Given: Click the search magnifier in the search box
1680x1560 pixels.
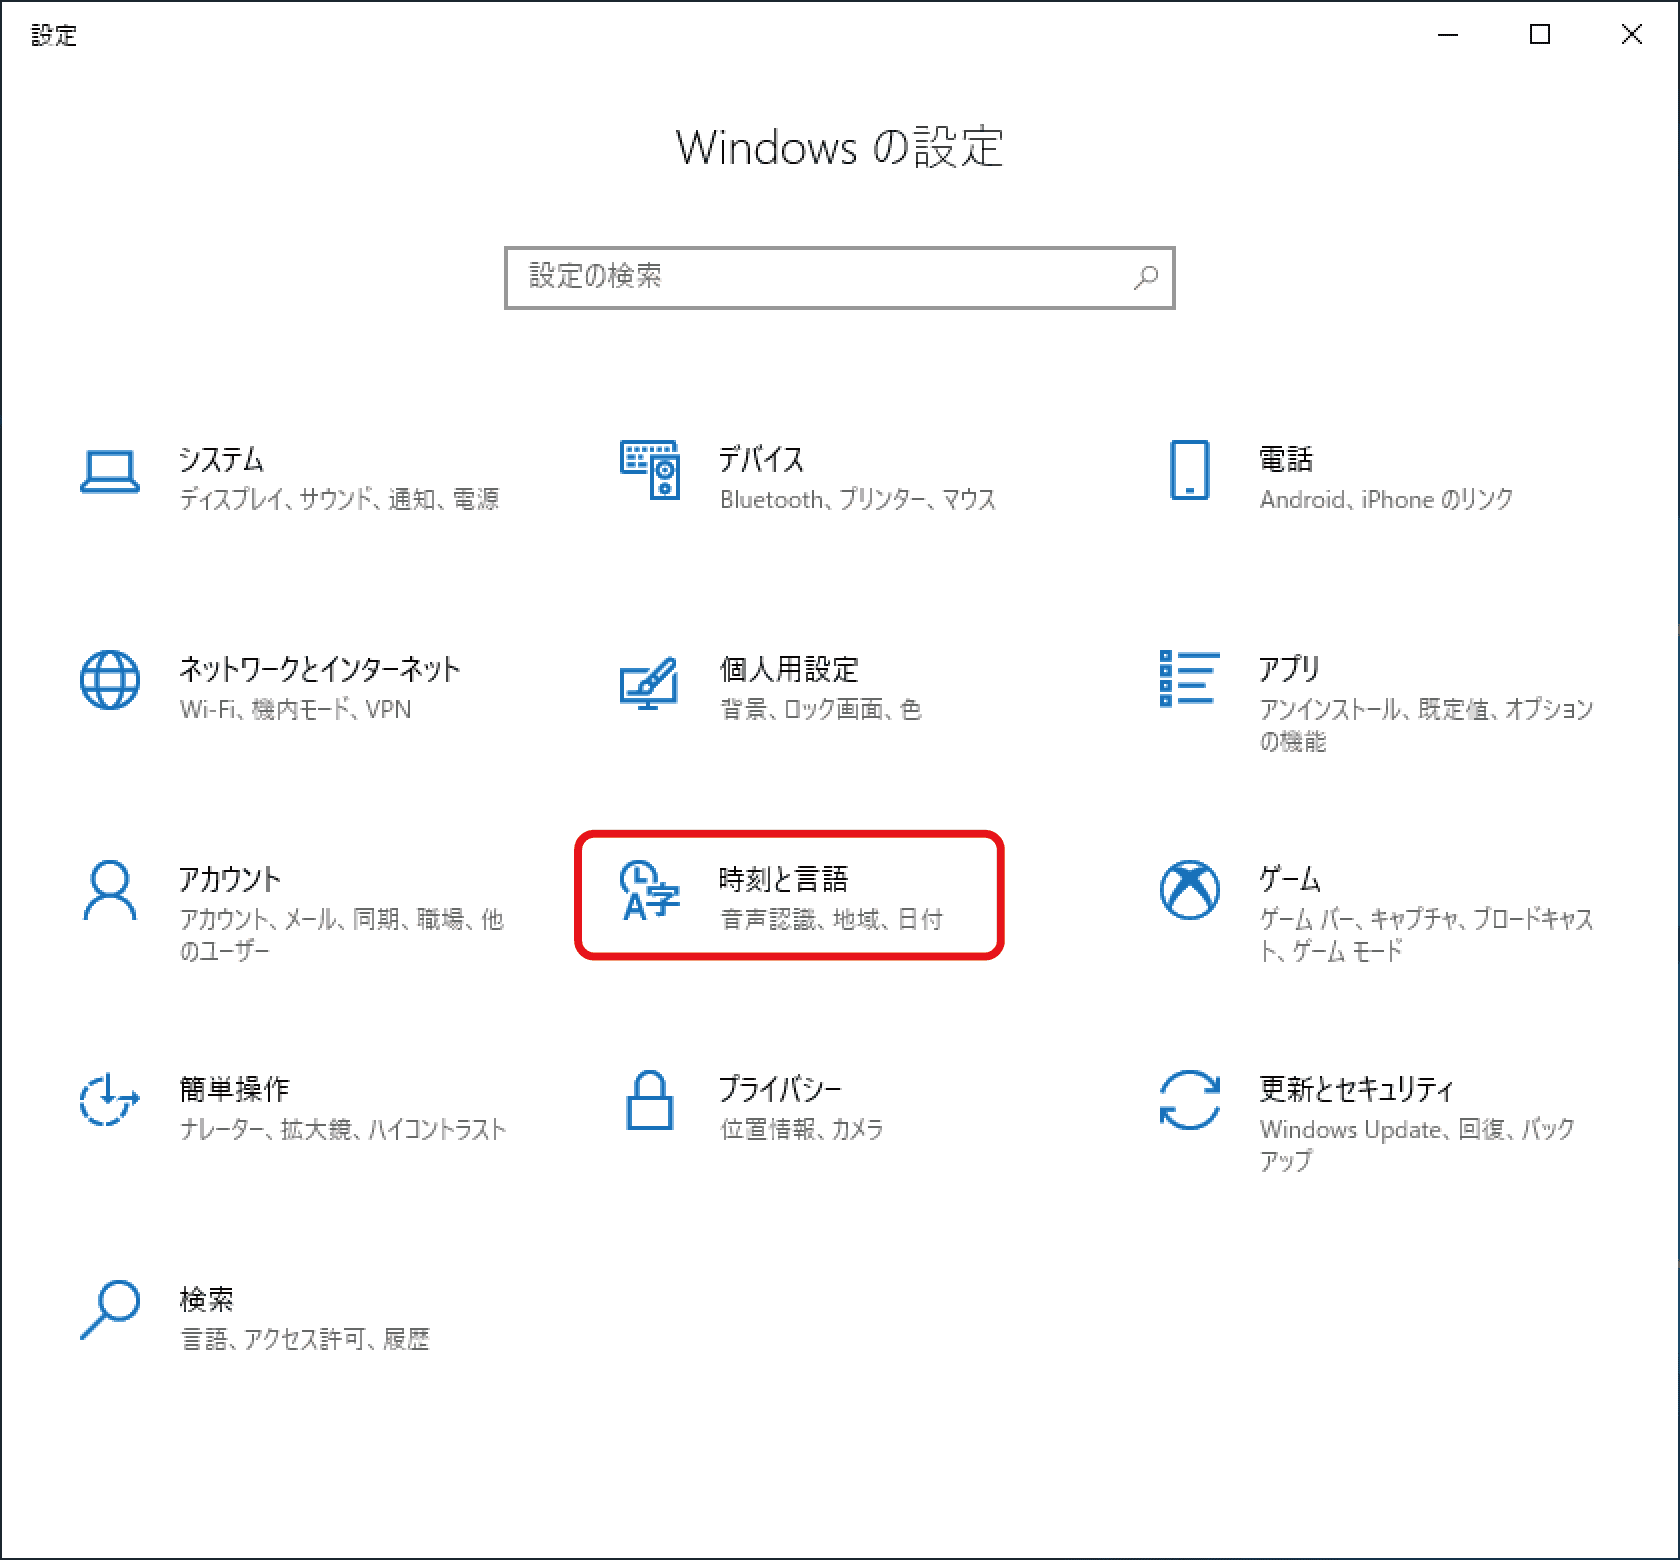Looking at the screenshot, I should click(x=1146, y=277).
